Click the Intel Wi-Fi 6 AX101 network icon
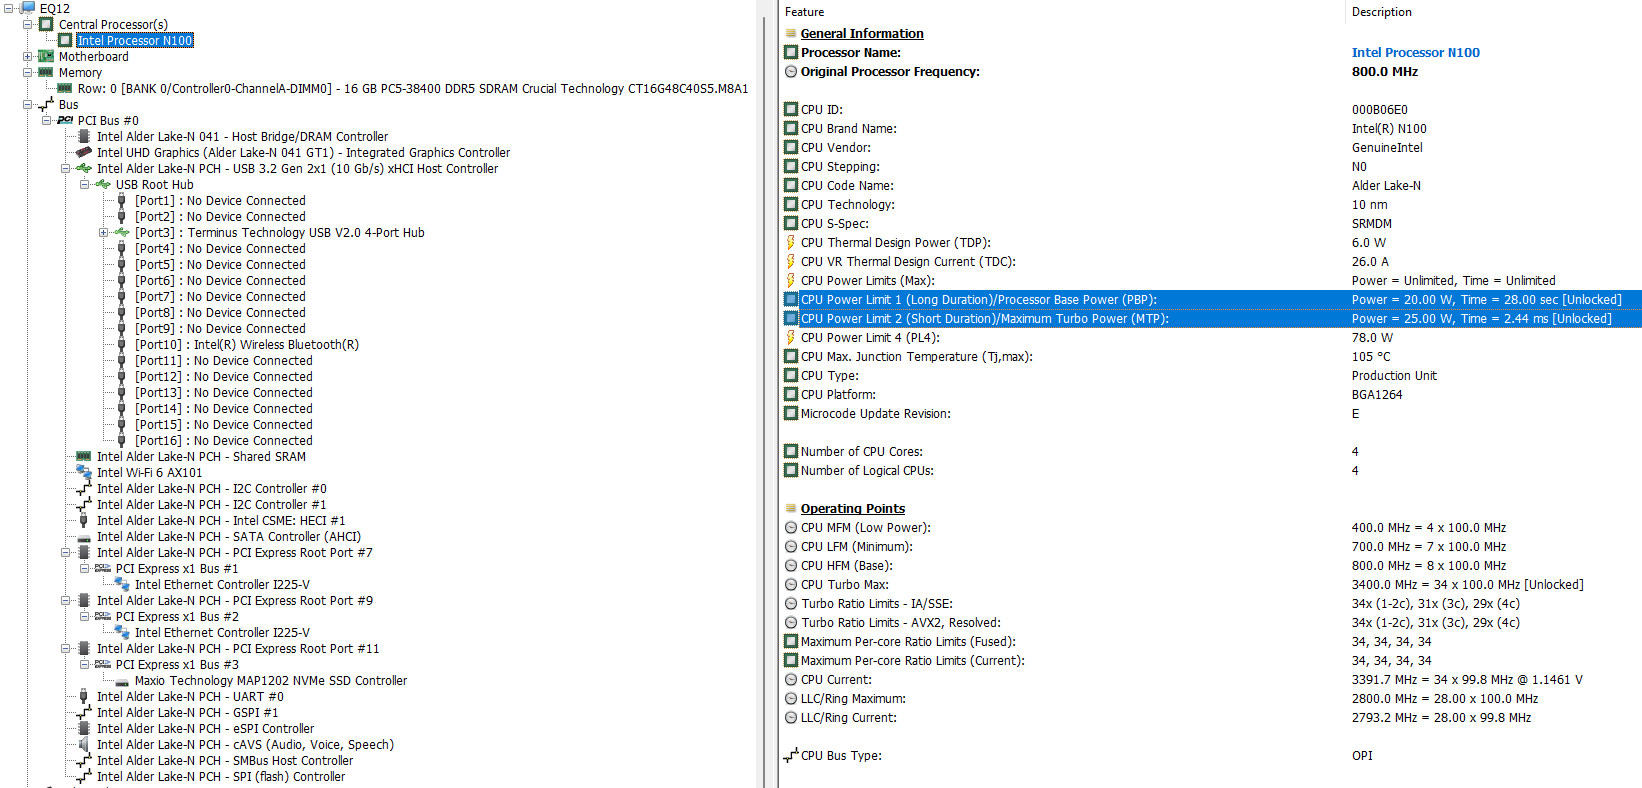The height and width of the screenshot is (788, 1642). point(84,472)
